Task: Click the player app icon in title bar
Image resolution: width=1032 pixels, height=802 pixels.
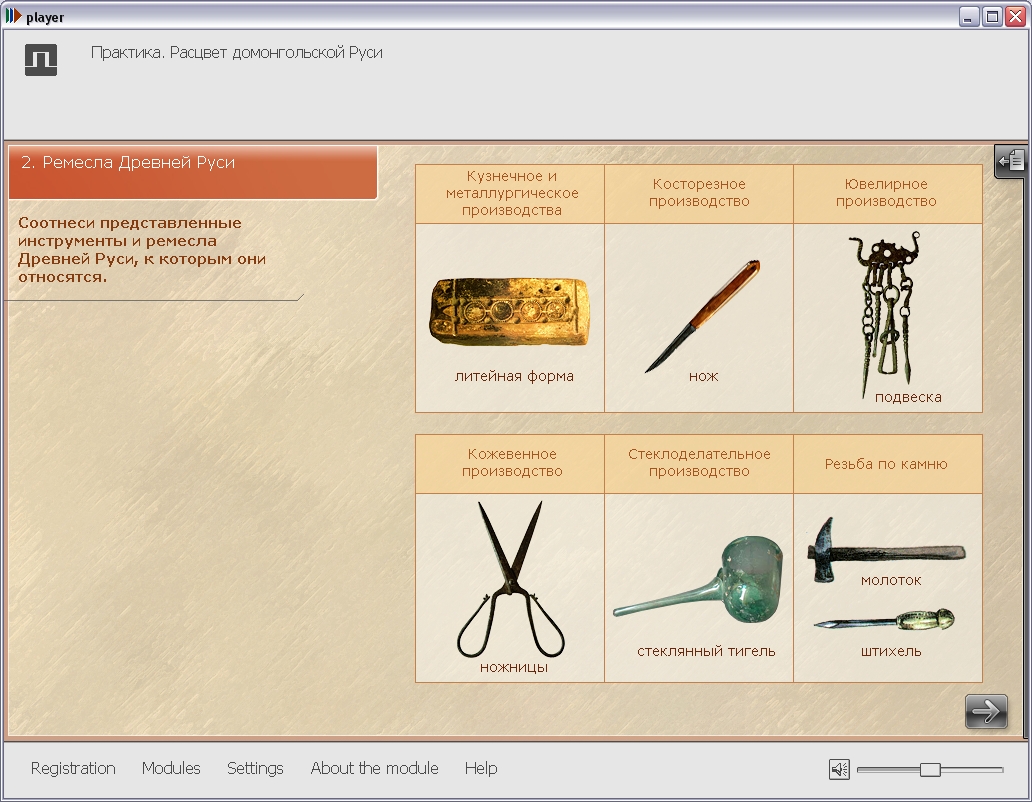Action: 13,16
